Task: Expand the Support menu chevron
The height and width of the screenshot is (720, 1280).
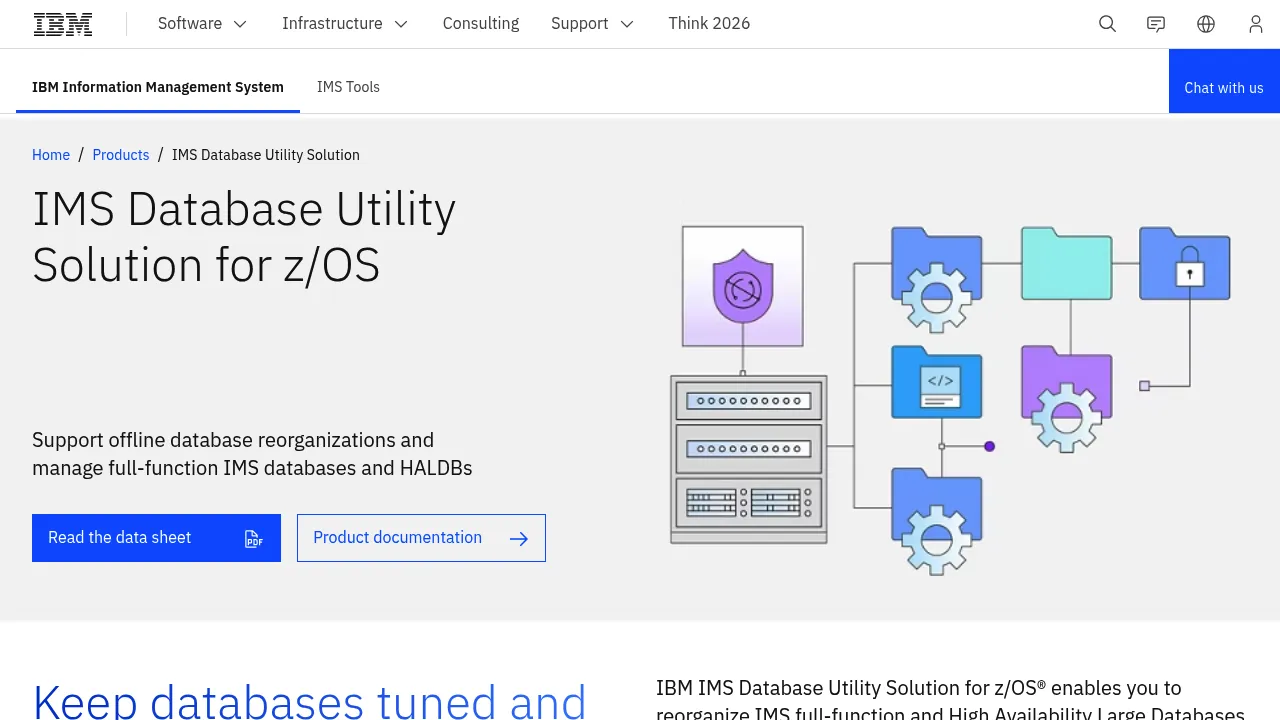Action: click(627, 24)
